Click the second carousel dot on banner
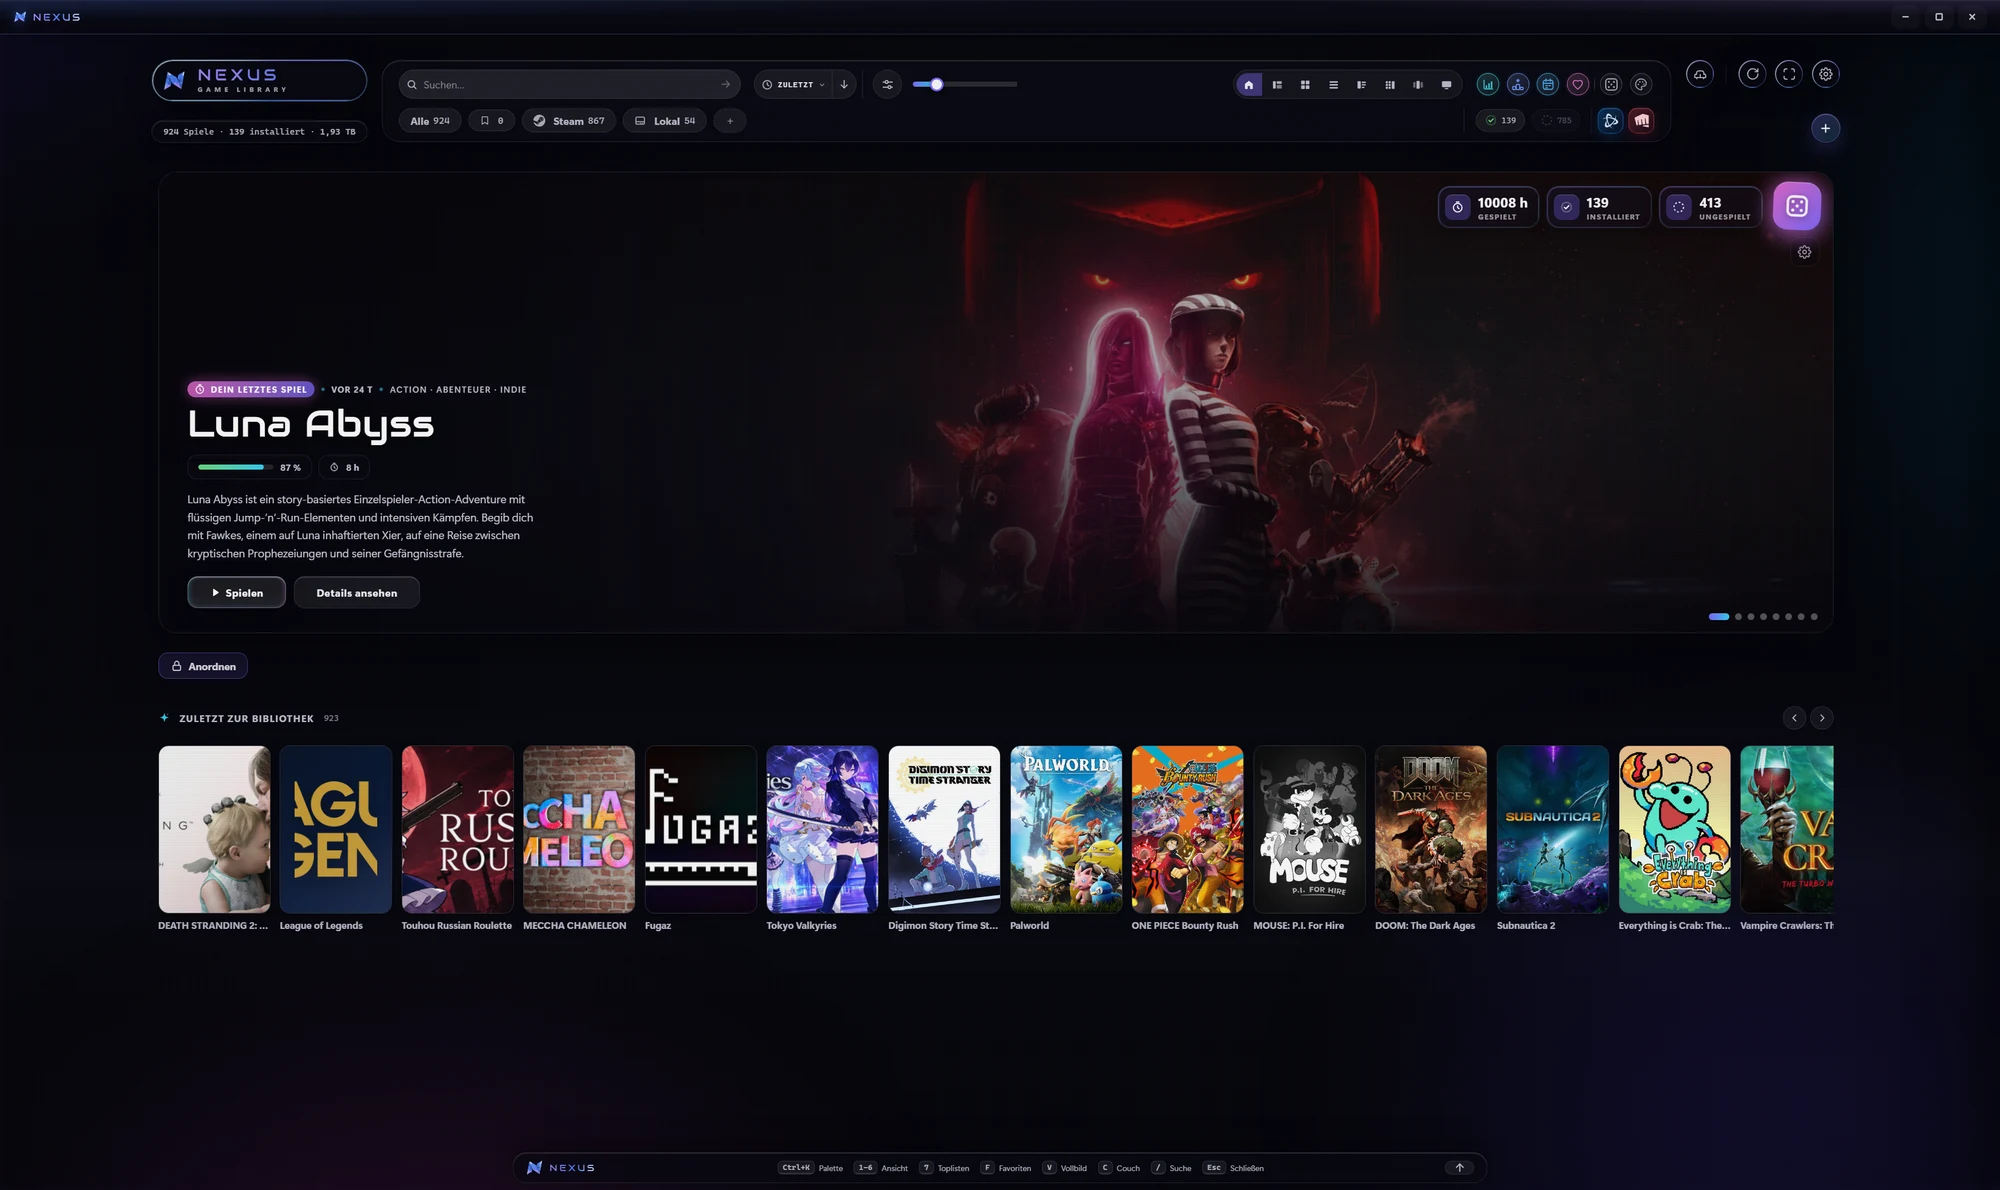 pos(1738,617)
